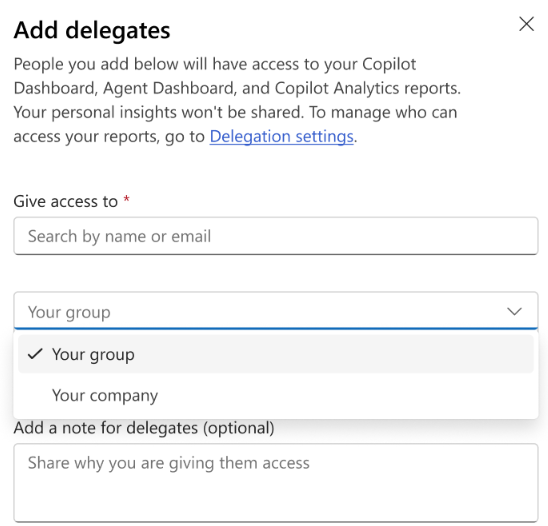Click the Add a note for delegates label
The image size is (548, 526).
point(144,428)
